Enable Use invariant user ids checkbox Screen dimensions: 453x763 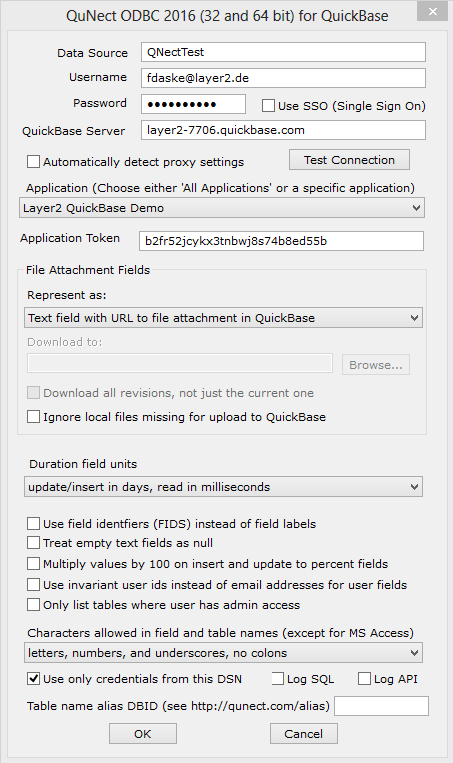[33, 584]
